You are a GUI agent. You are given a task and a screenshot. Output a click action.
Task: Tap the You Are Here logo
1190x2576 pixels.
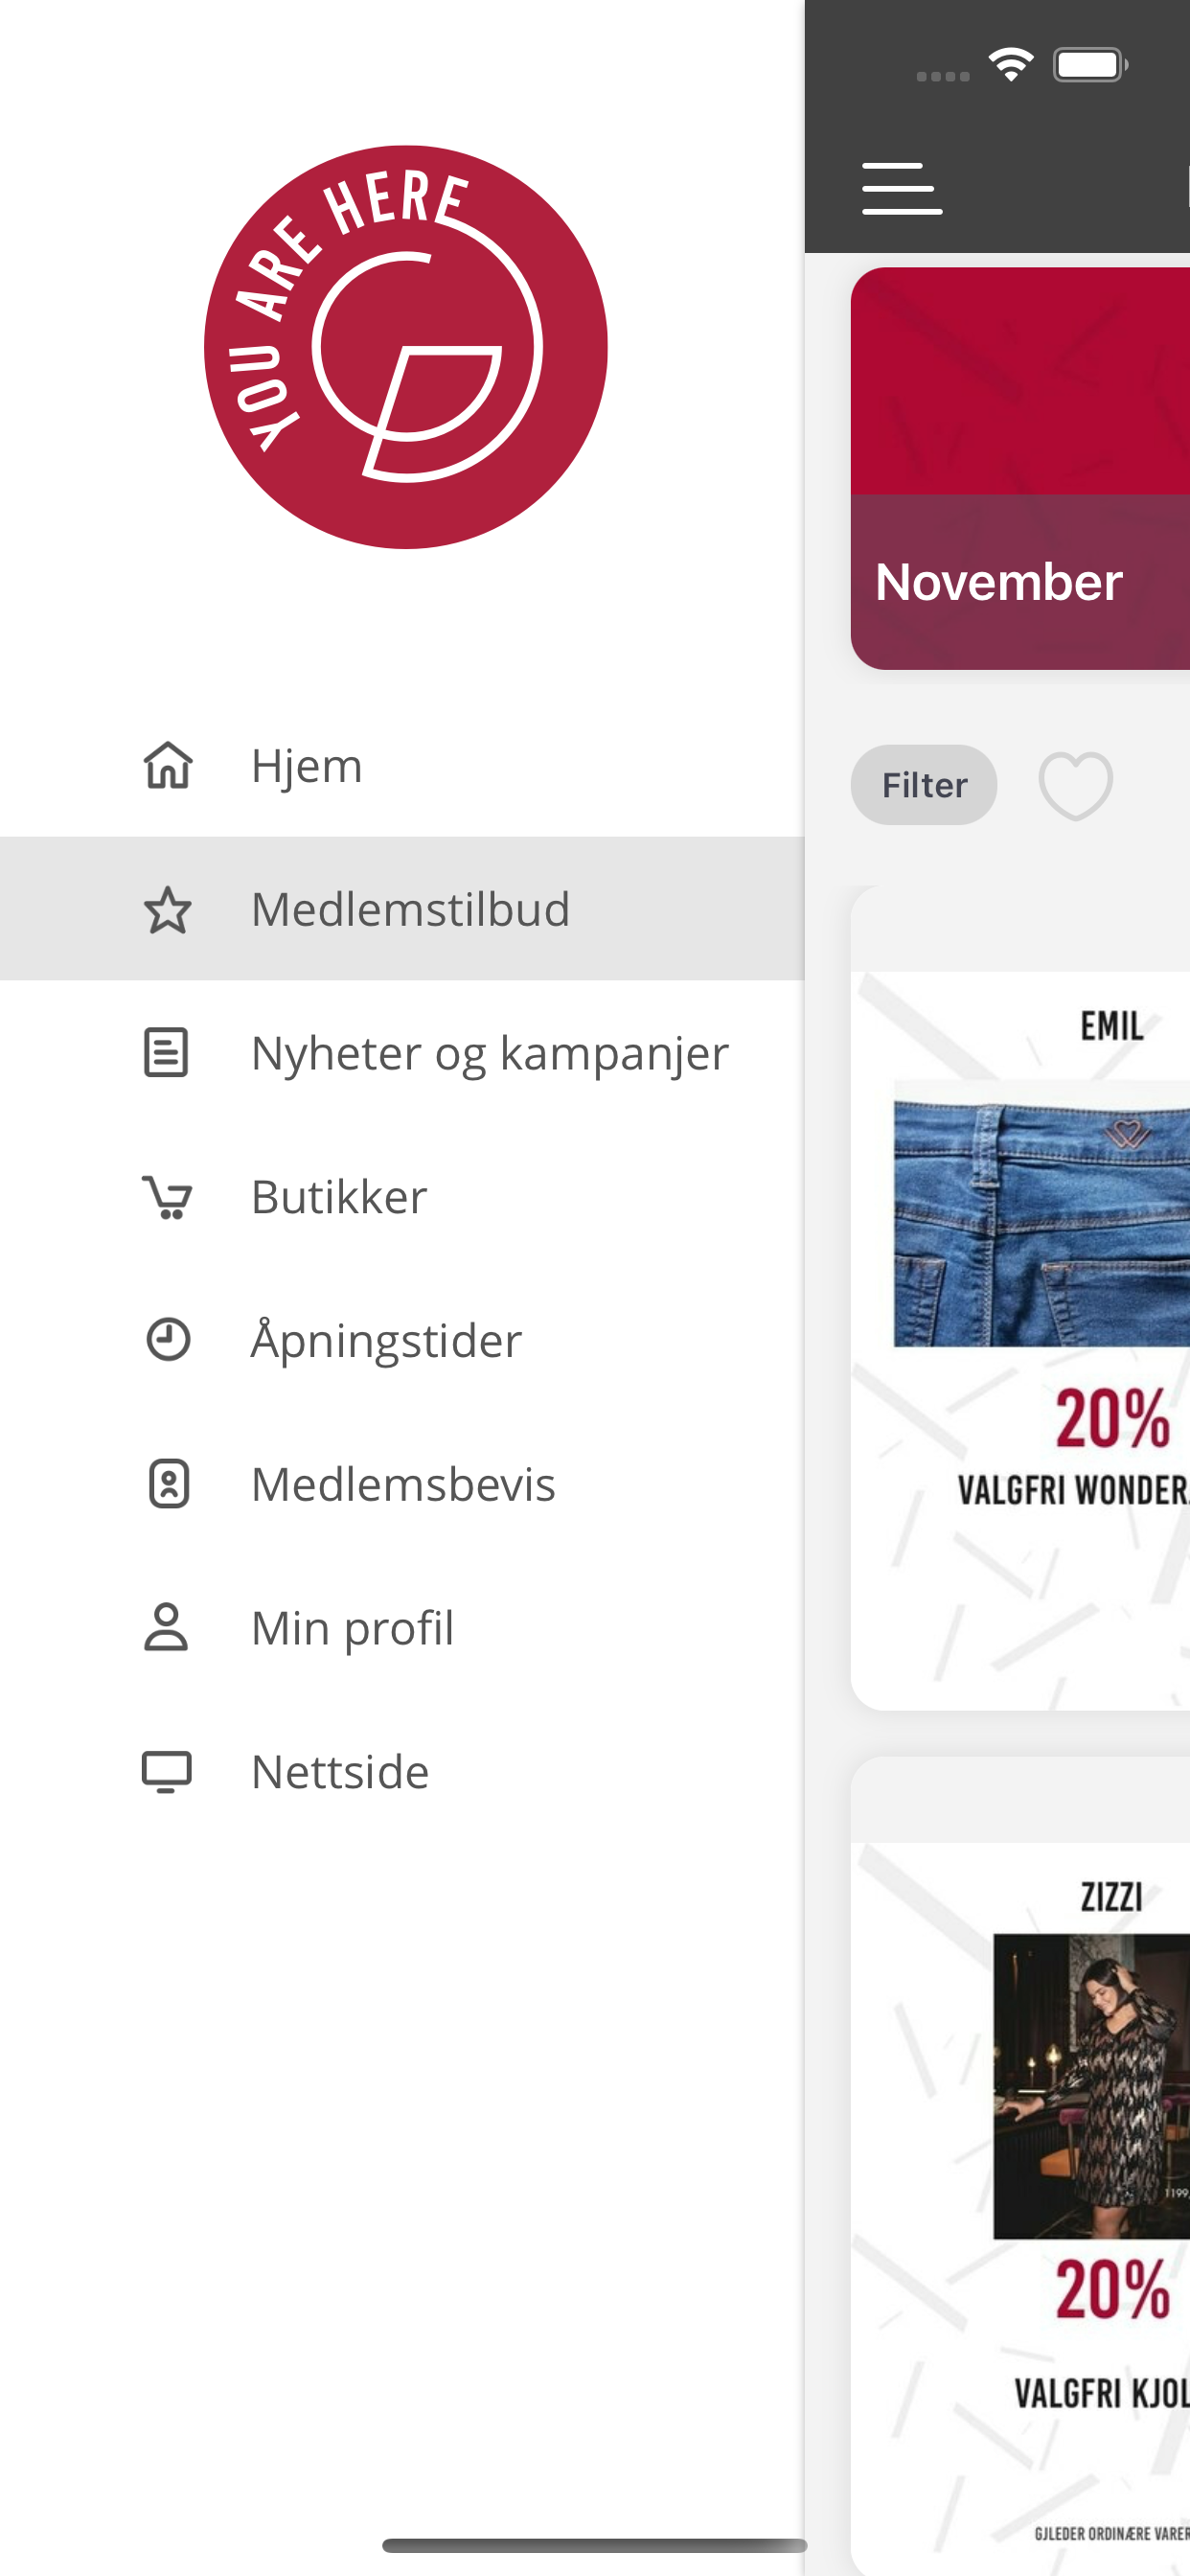[x=406, y=347]
